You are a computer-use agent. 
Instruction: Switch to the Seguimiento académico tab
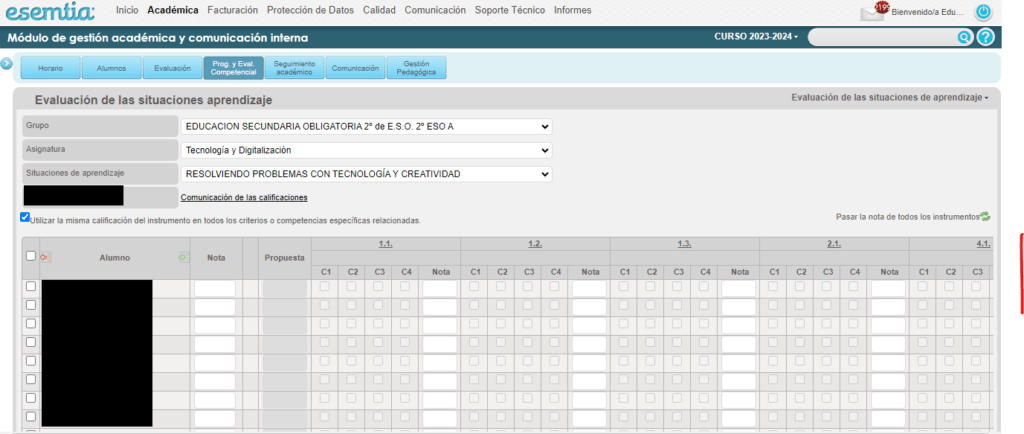click(x=294, y=68)
